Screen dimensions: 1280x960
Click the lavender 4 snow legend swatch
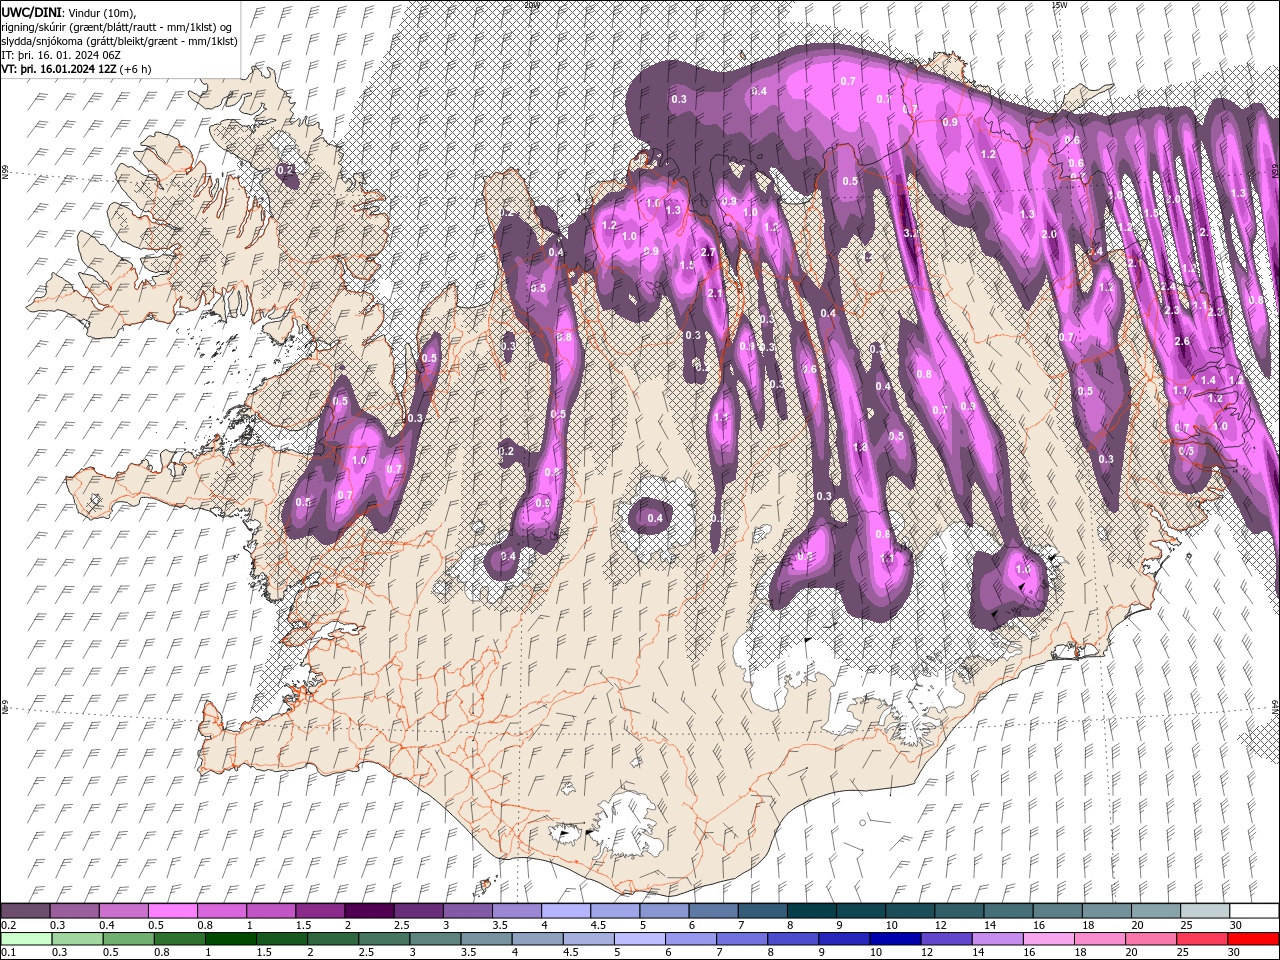pos(564,911)
